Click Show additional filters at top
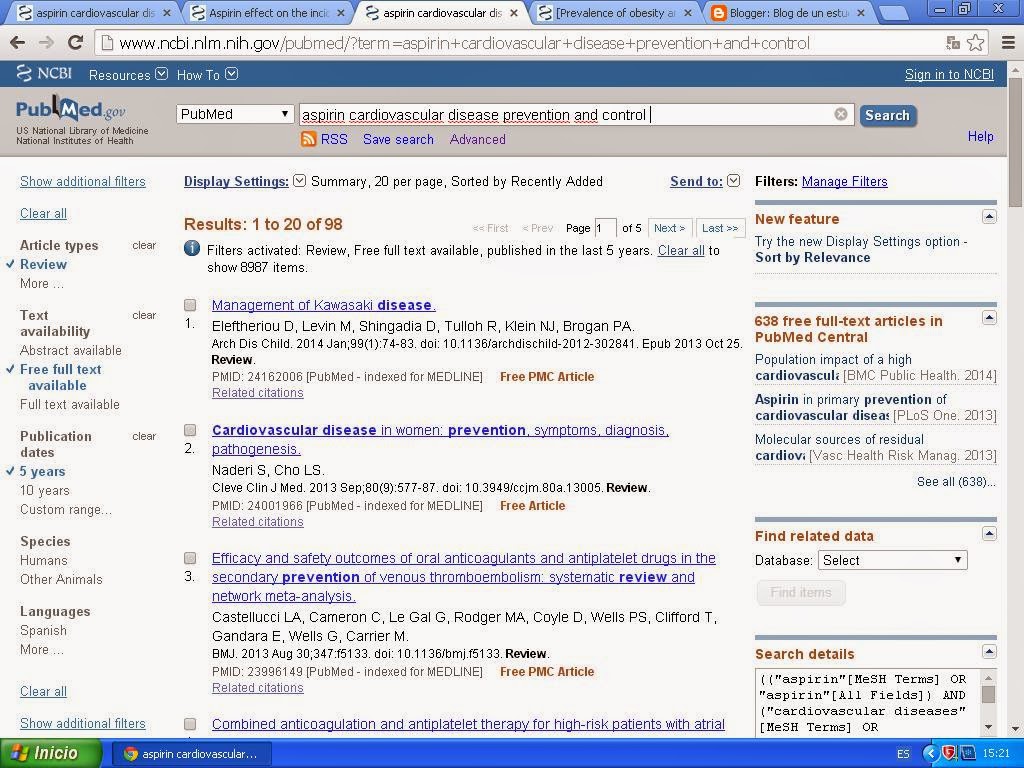The image size is (1024, 768). tap(82, 181)
